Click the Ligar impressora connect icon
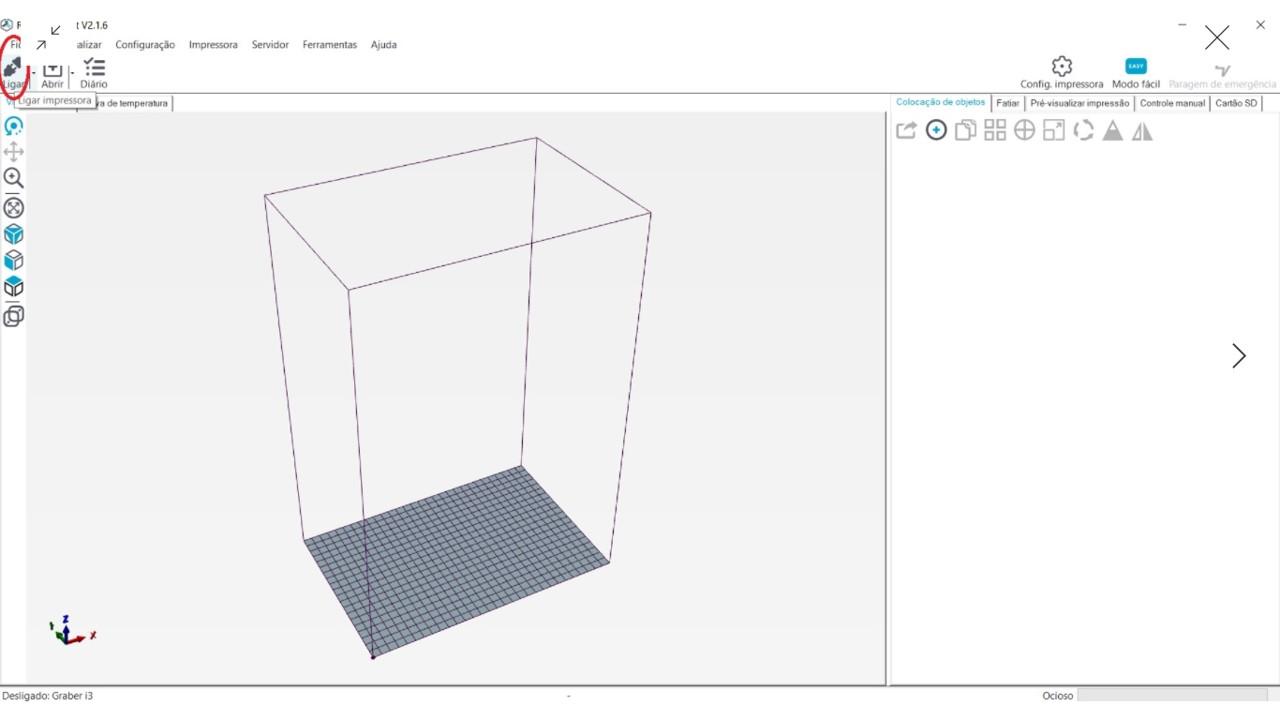This screenshot has height=720, width=1280. [13, 68]
